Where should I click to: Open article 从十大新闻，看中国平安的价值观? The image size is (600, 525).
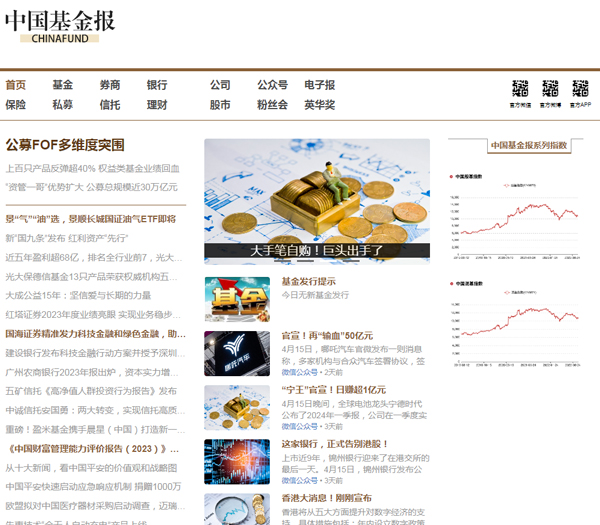point(91,468)
